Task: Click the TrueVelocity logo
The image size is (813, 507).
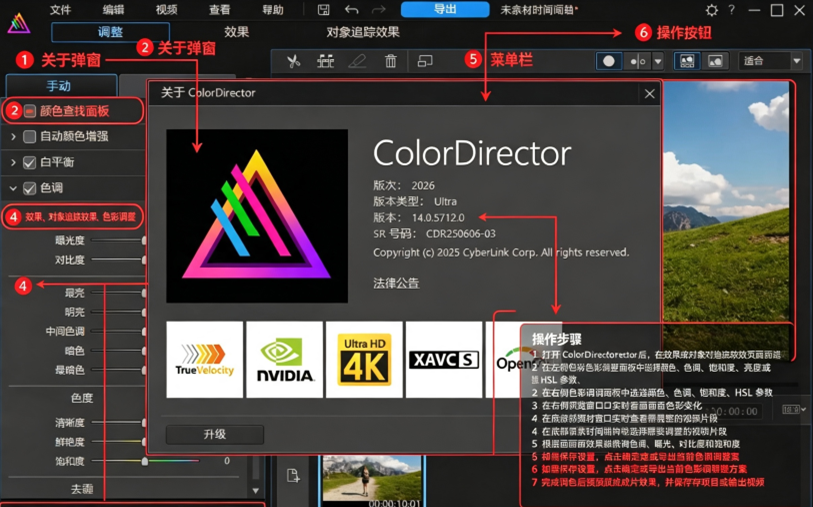Action: point(204,359)
